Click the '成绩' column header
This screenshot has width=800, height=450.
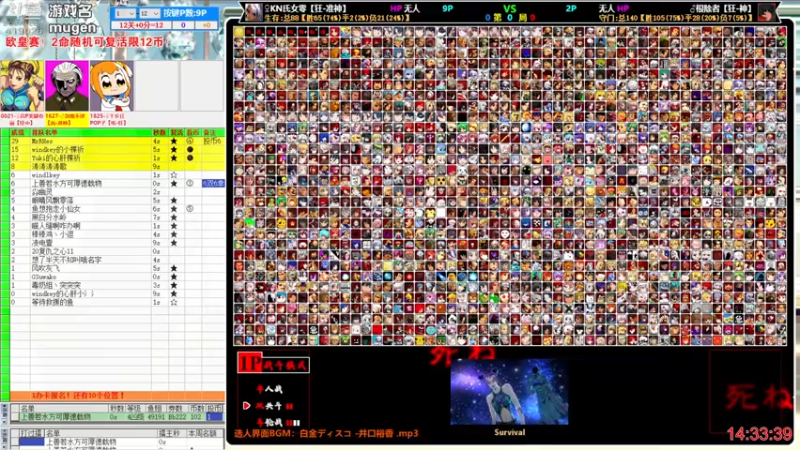17,133
